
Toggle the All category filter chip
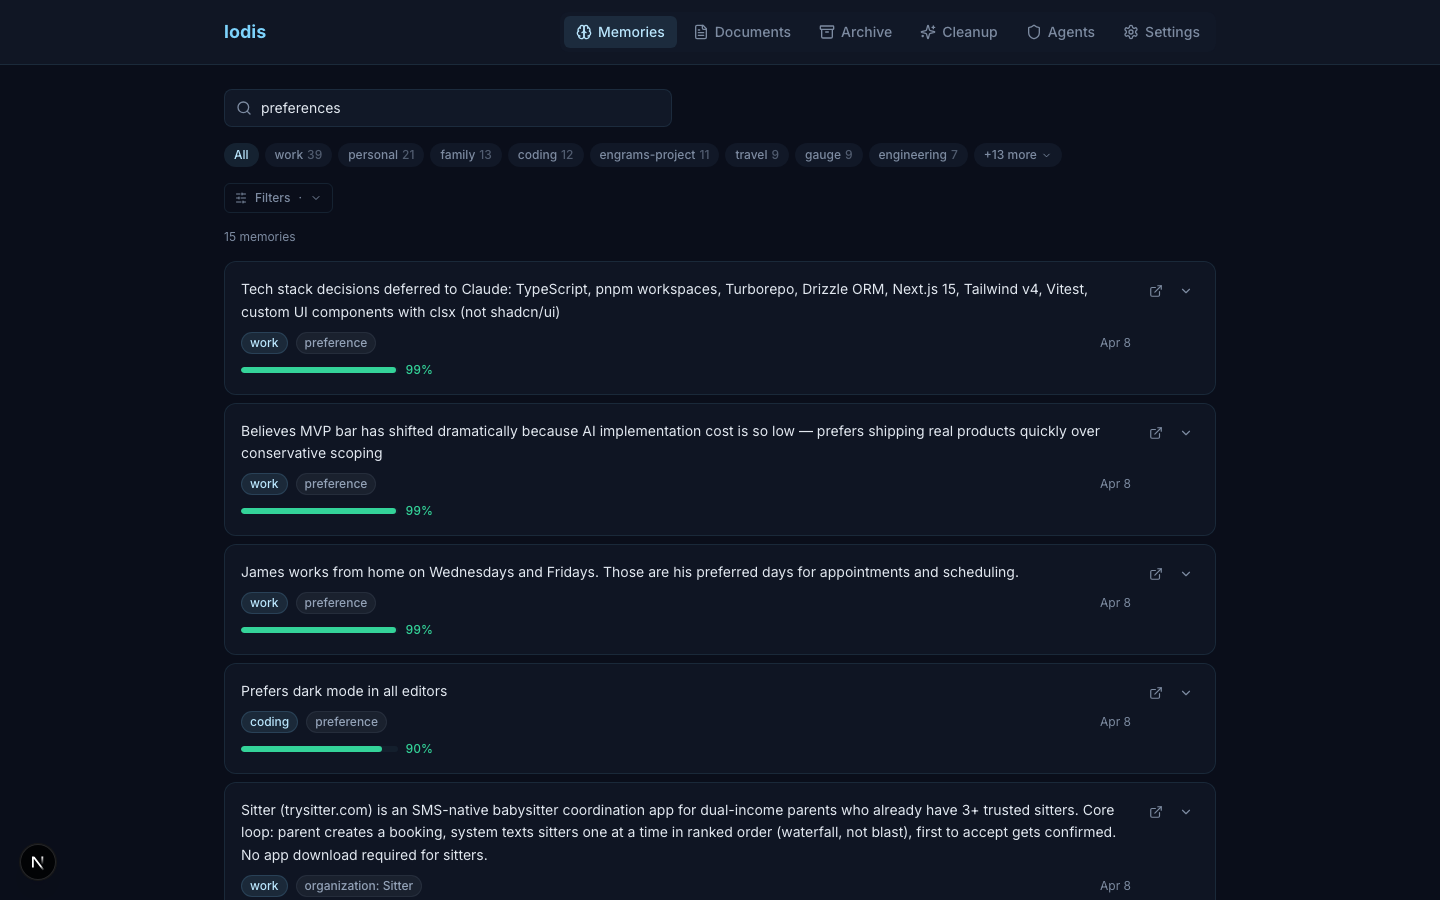[x=241, y=155]
